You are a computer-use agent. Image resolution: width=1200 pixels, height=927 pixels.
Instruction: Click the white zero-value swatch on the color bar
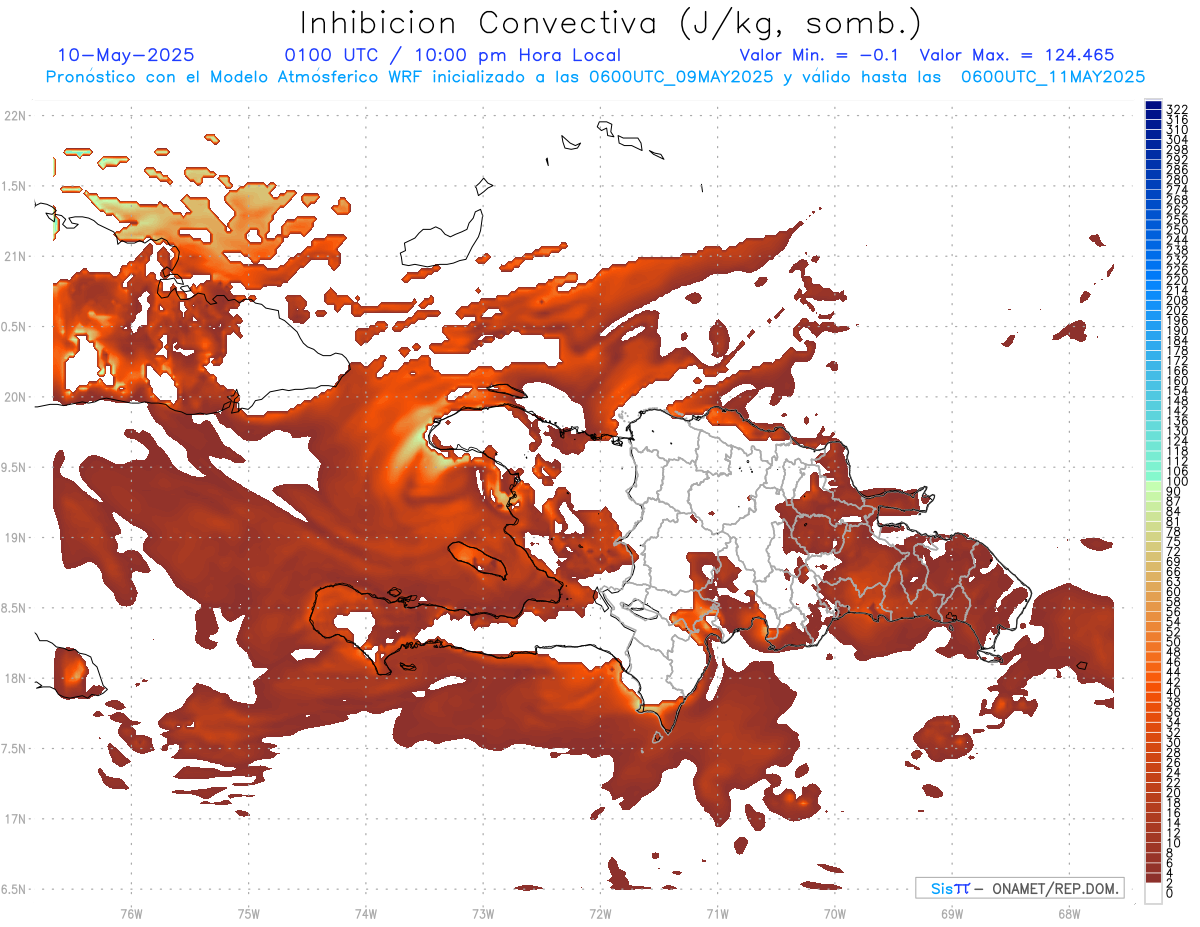click(x=1153, y=893)
